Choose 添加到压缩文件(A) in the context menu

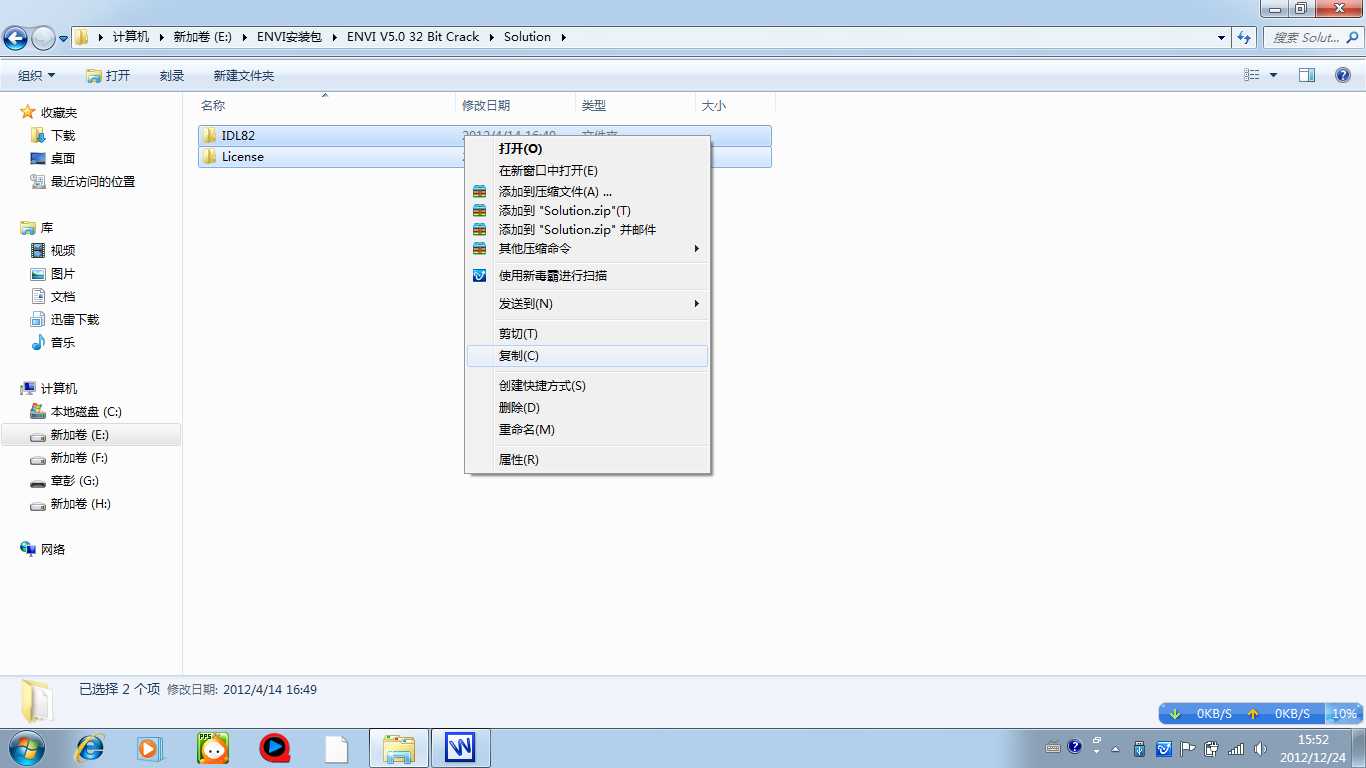pos(588,192)
